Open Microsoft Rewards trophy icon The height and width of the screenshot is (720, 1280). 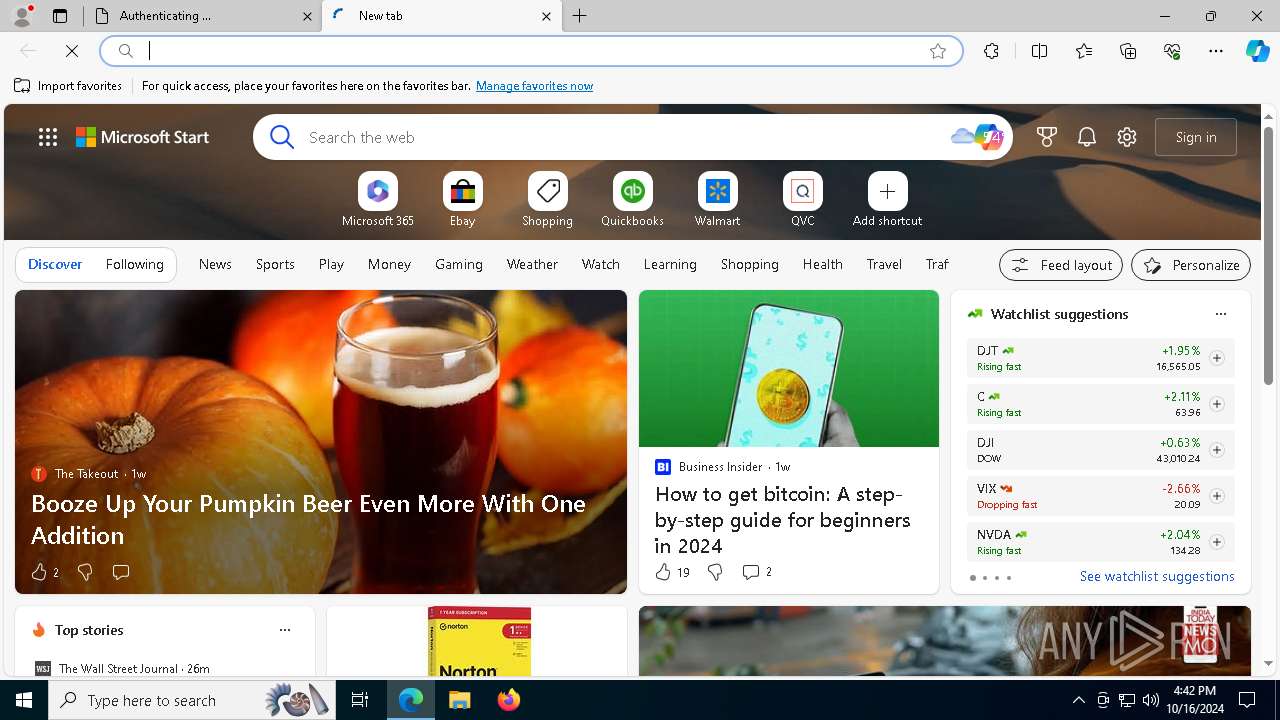pos(1047,137)
